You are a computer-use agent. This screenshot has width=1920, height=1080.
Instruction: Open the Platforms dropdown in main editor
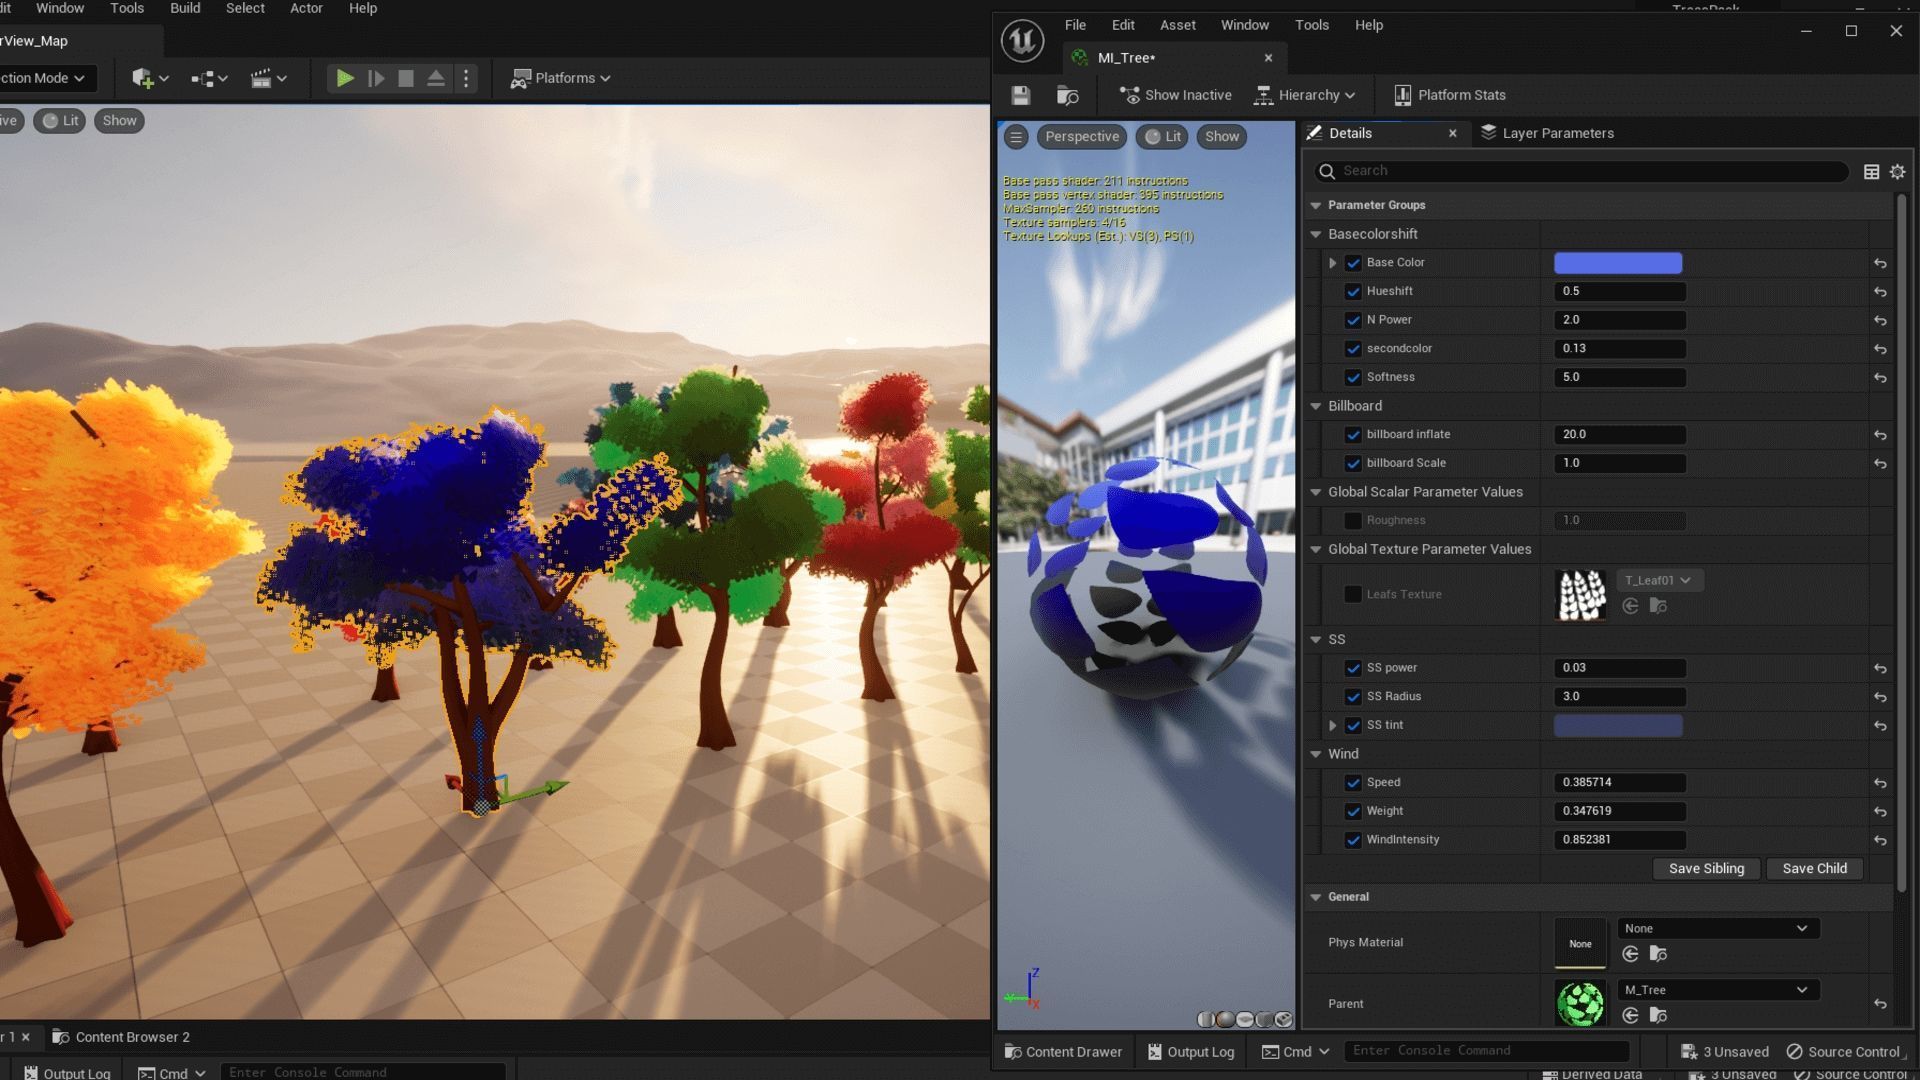click(x=561, y=78)
